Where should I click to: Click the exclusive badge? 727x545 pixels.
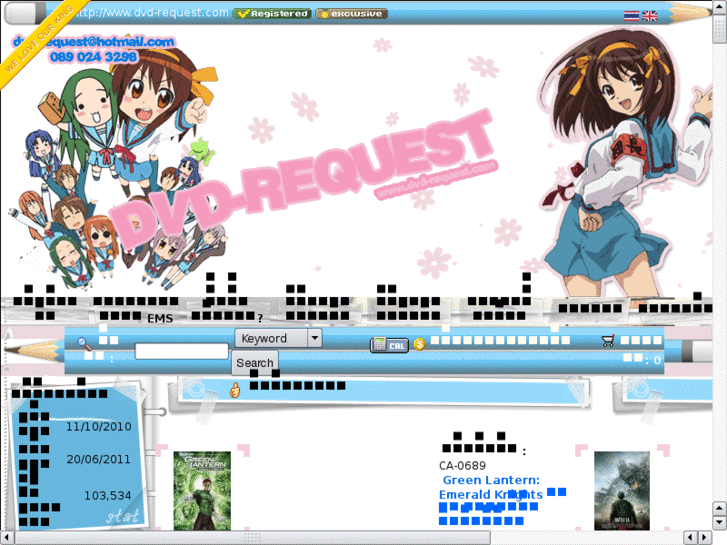coord(351,13)
